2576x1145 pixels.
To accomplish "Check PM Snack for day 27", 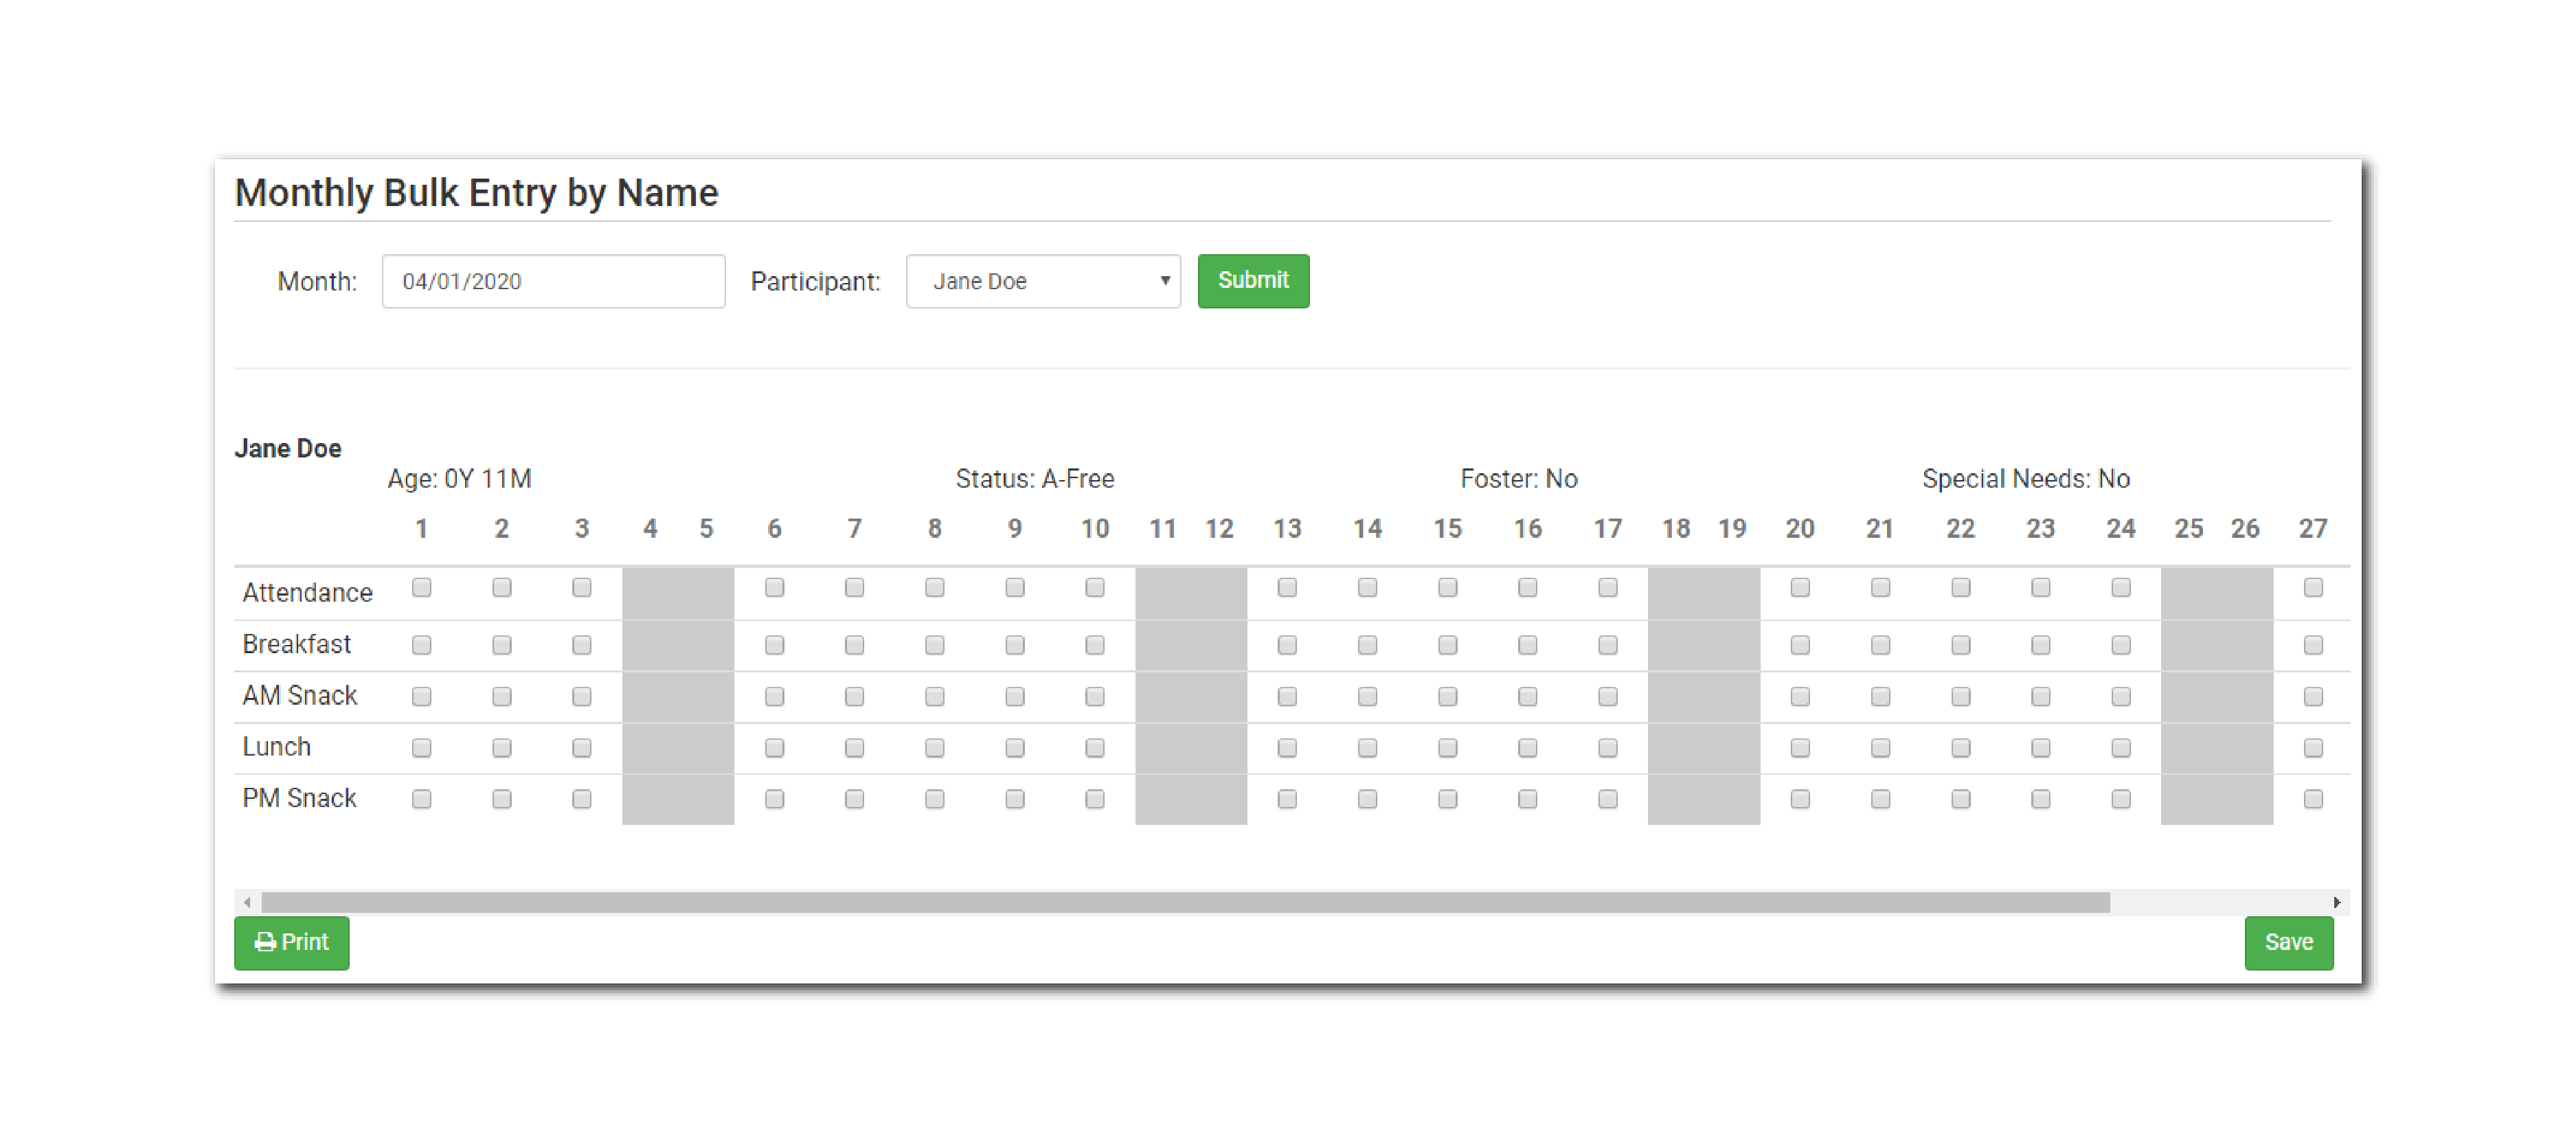I will (x=2313, y=799).
